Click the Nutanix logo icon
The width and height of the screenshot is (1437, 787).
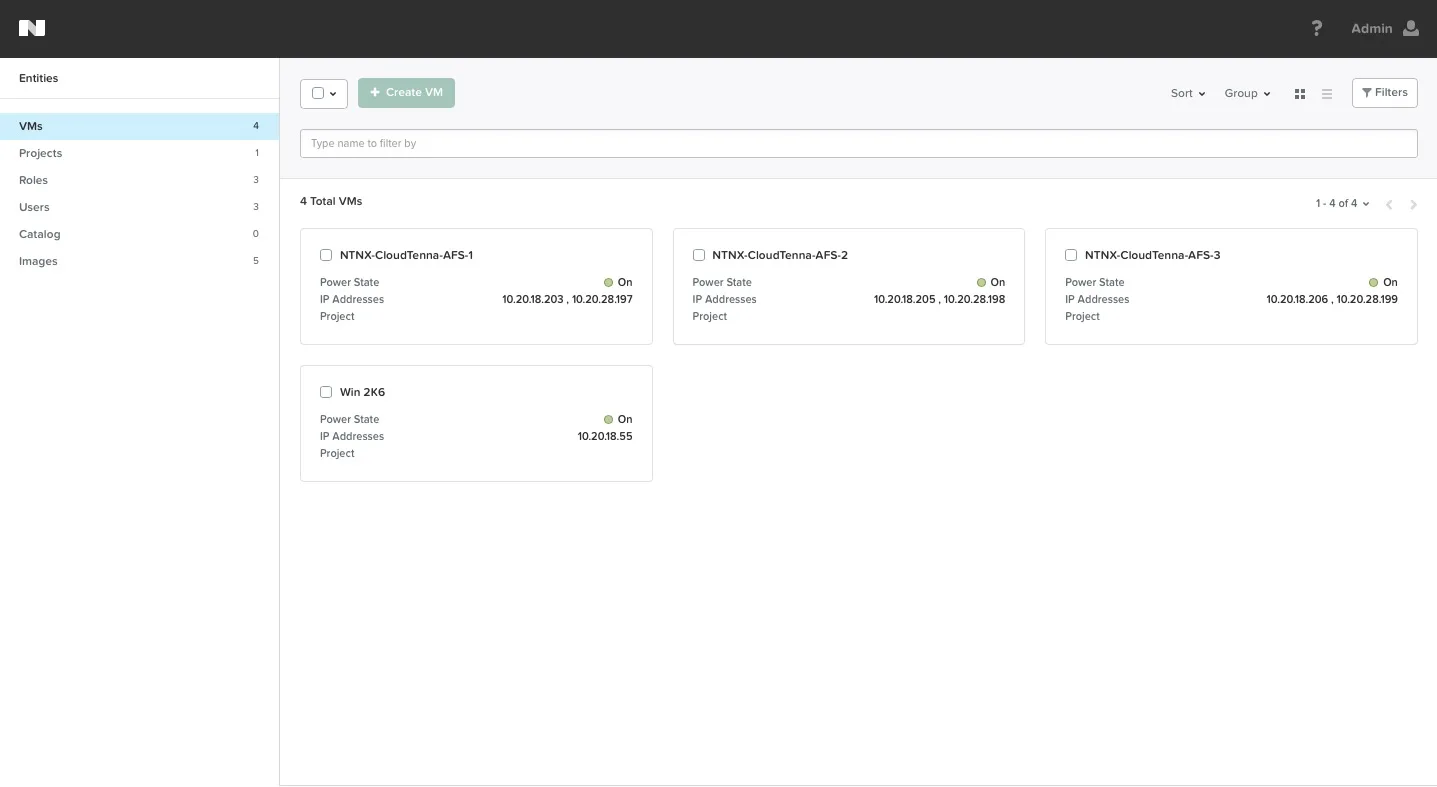click(32, 28)
